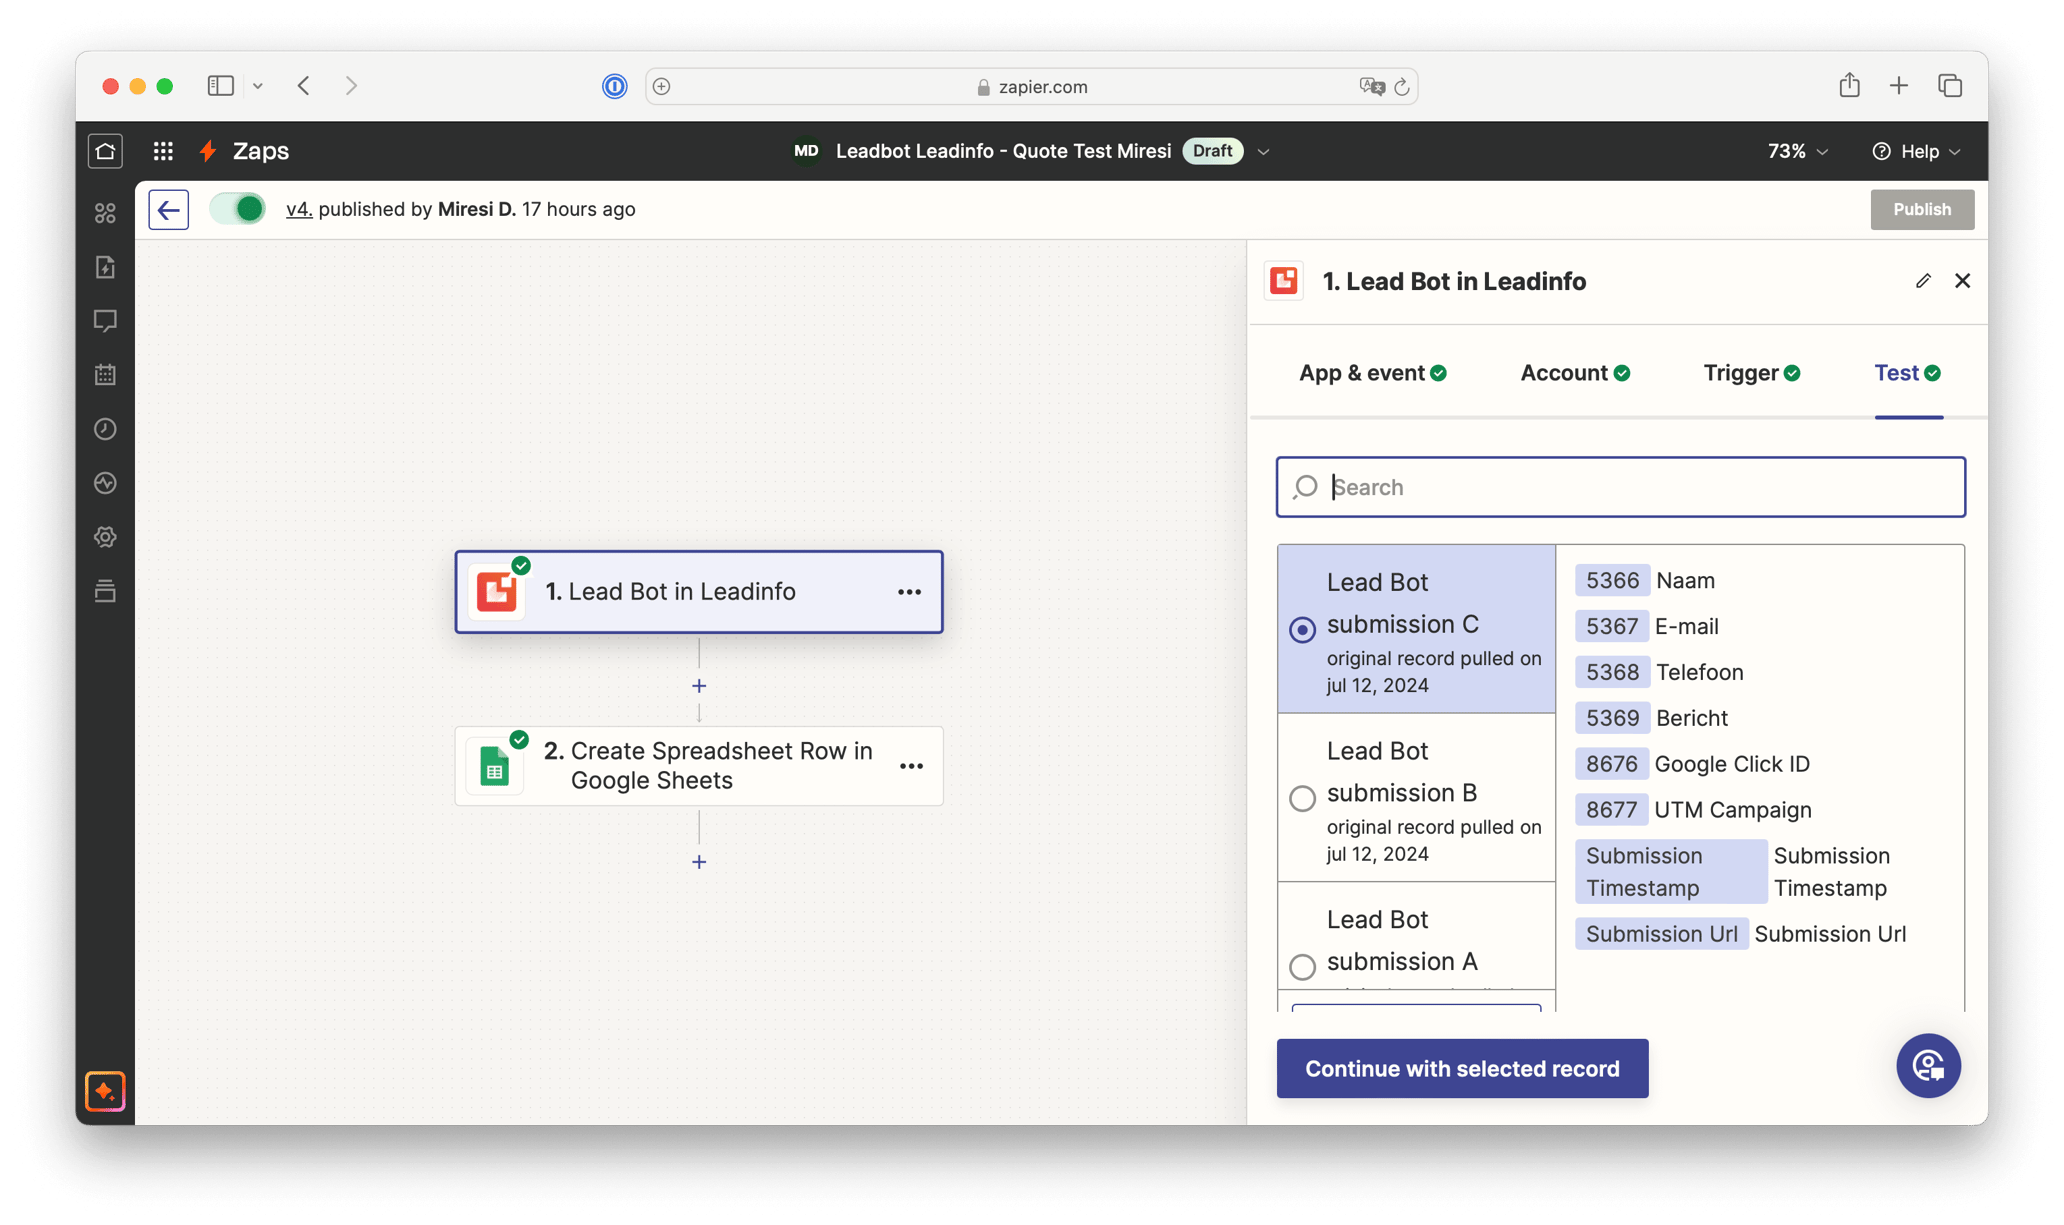Click the Publish button
This screenshot has height=1225, width=2064.
click(x=1921, y=209)
